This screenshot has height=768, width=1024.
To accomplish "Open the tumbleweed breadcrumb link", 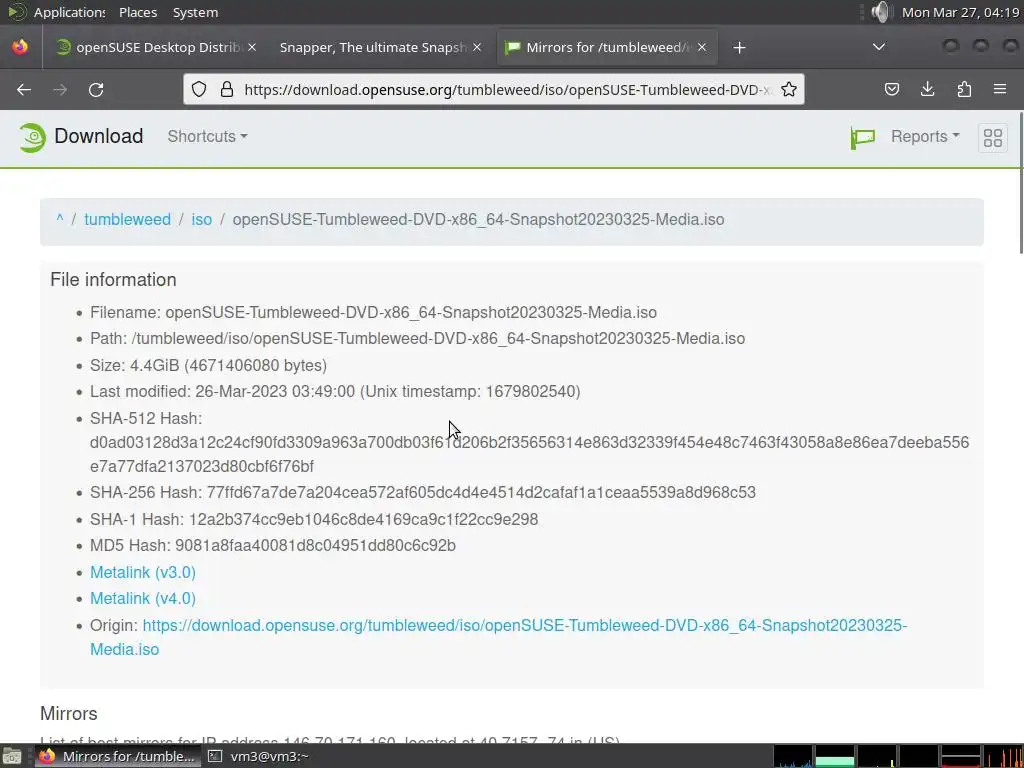I will [x=127, y=219].
